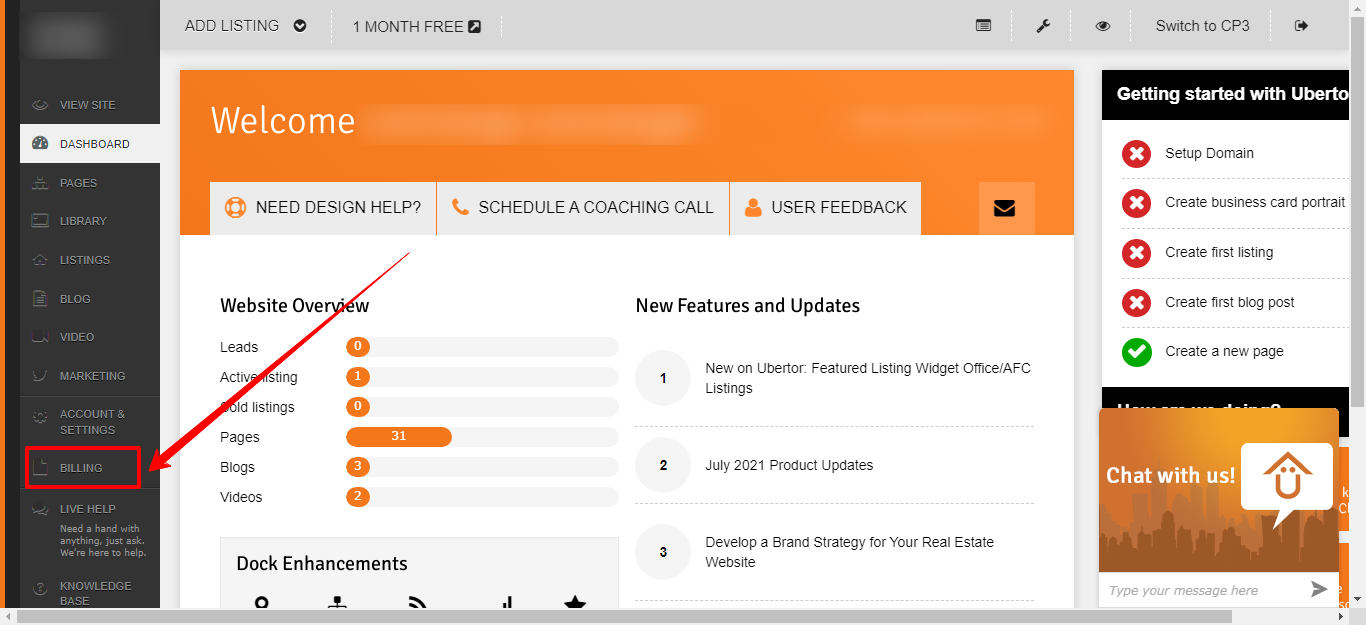Click the wrench tools icon in top bar
Viewport: 1366px width, 625px height.
click(1042, 26)
